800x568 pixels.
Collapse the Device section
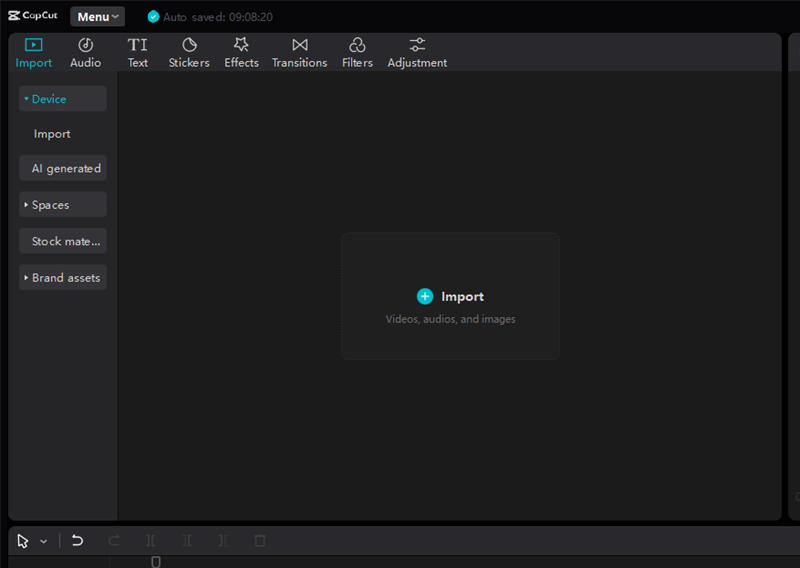tap(62, 99)
